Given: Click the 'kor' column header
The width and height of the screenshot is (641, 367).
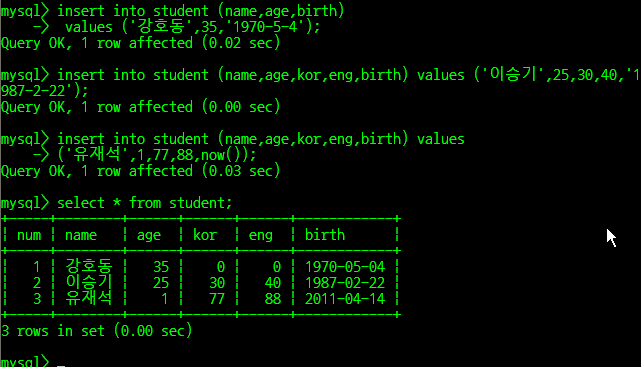Looking at the screenshot, I should [x=205, y=235].
